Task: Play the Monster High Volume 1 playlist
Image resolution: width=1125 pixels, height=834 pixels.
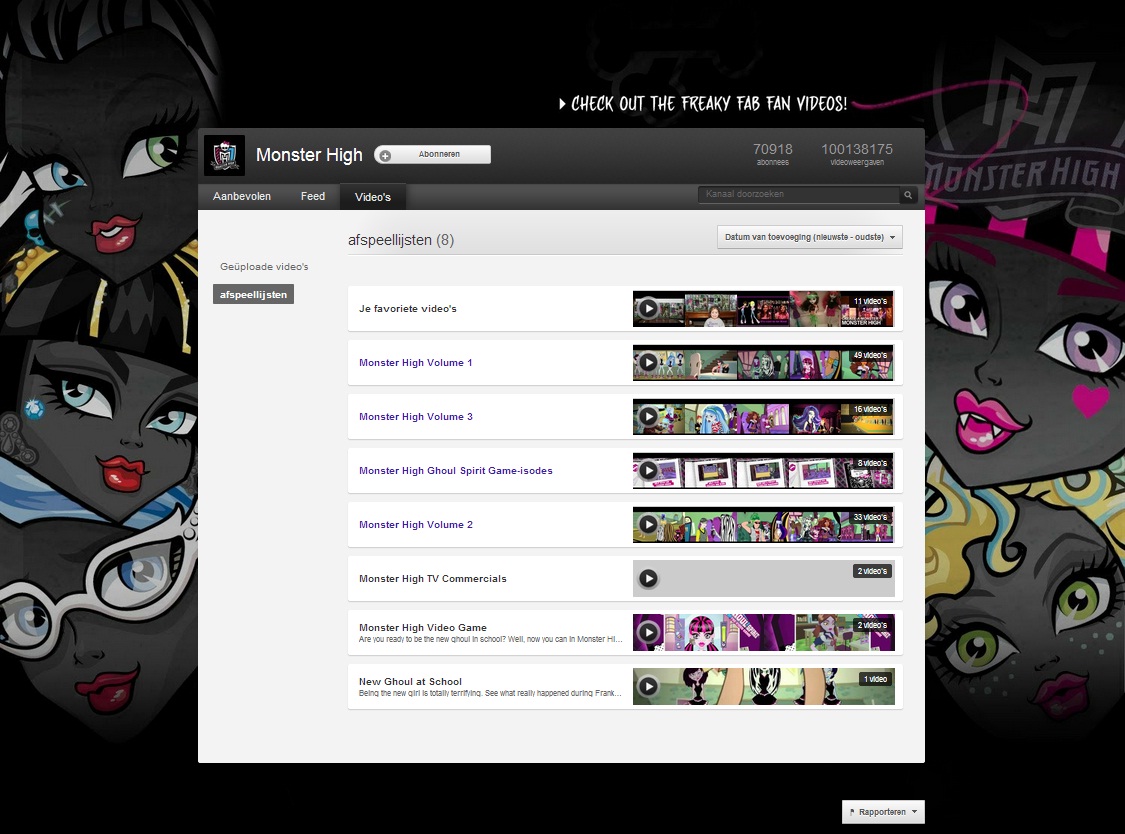Action: pos(648,363)
